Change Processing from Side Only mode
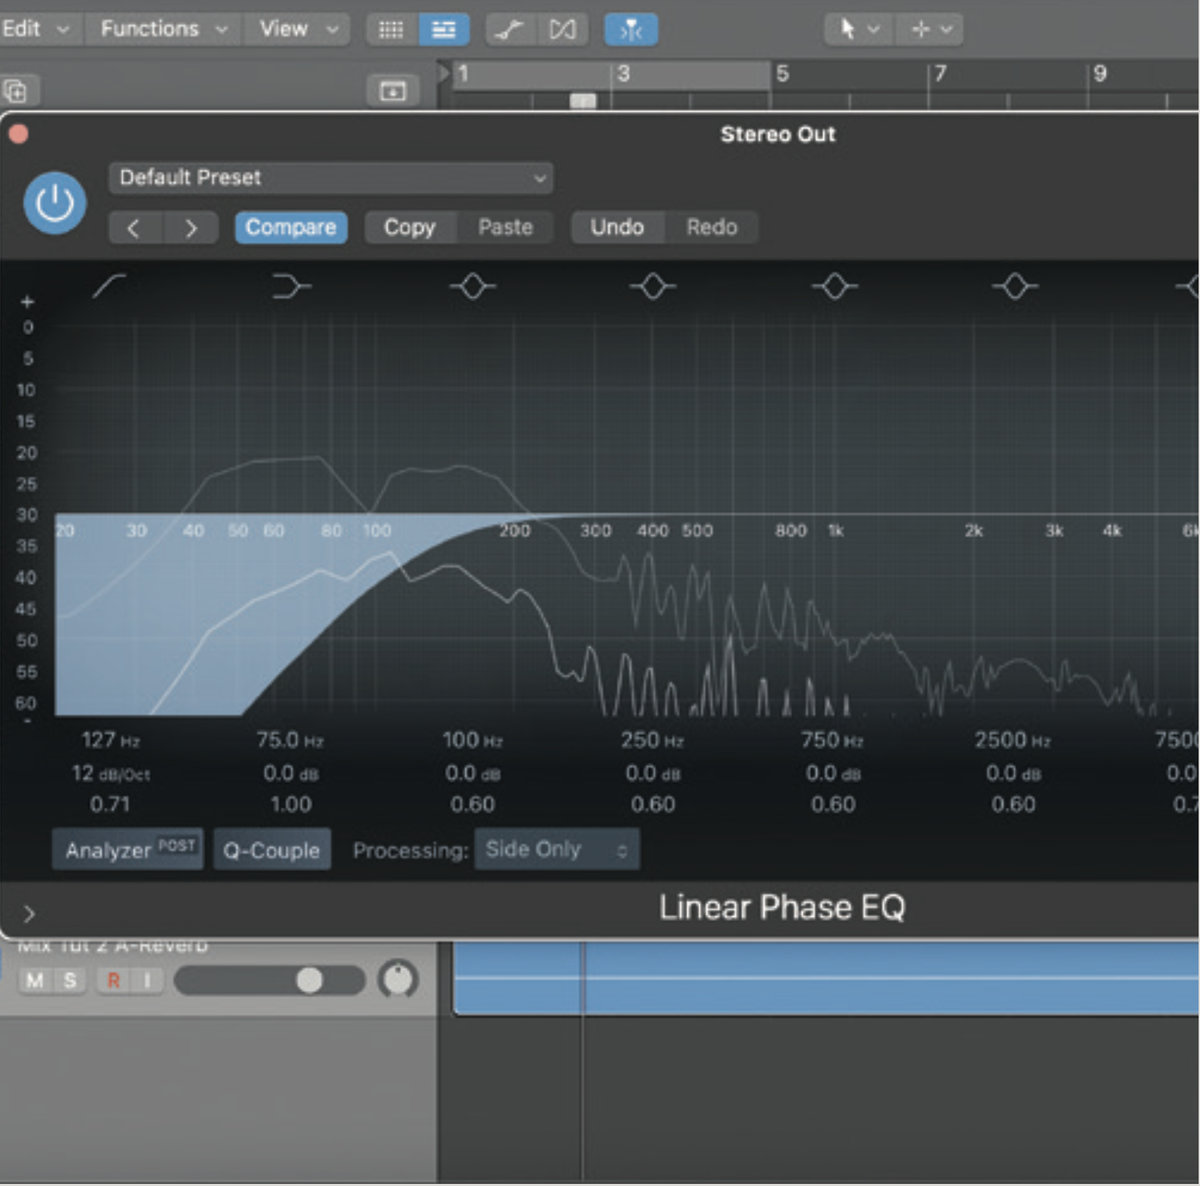Viewport: 1200px width, 1186px height. 556,849
